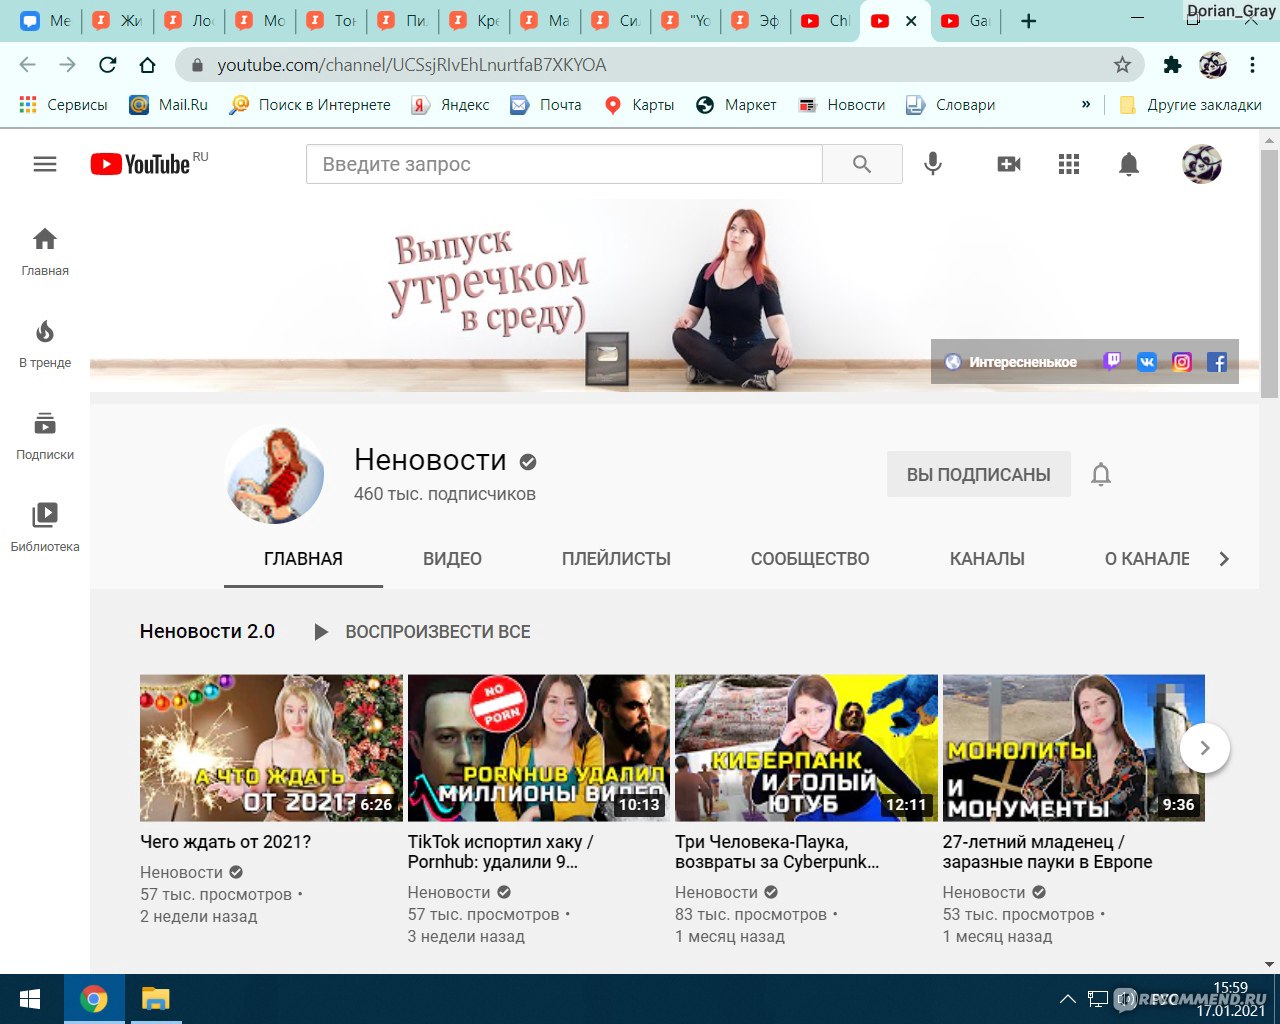Screen dimensions: 1280x1024
Task: Select the ГЛАВНАЯ channel tab
Action: point(303,559)
